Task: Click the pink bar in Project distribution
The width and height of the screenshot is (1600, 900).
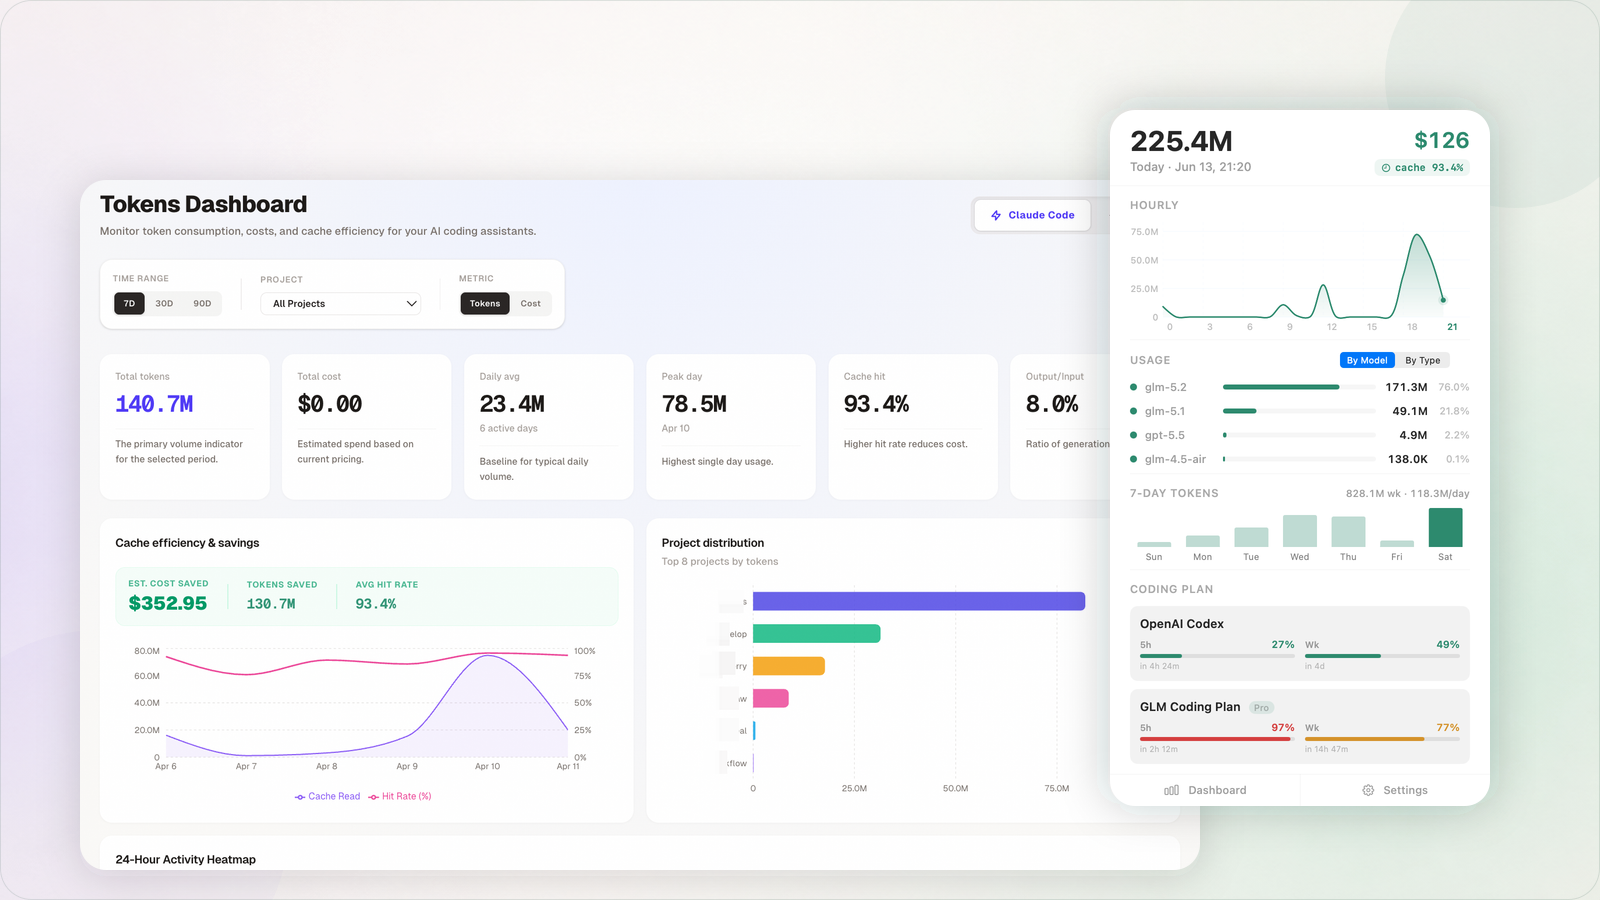Action: coord(771,698)
